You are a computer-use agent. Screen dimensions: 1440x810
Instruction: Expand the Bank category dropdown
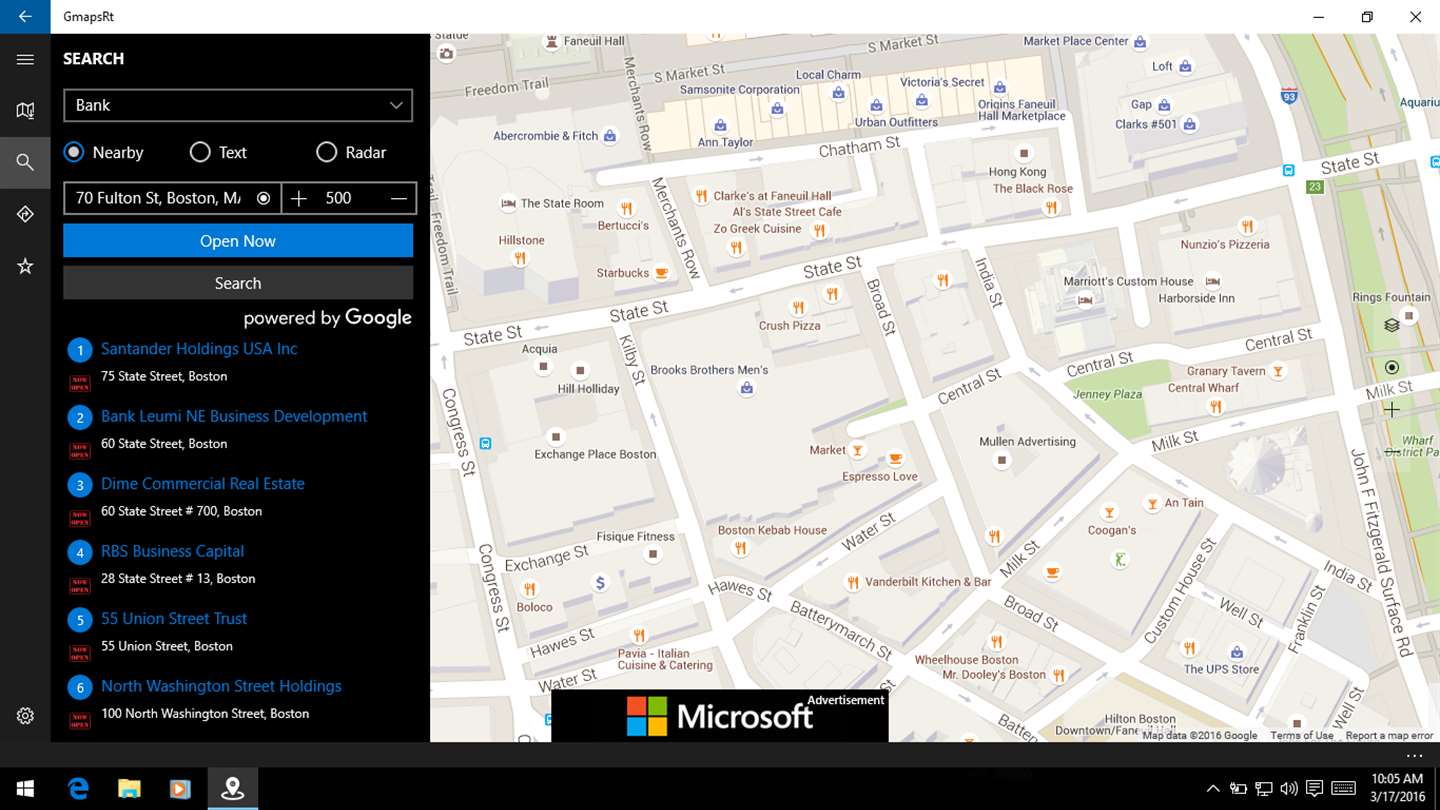pos(238,105)
